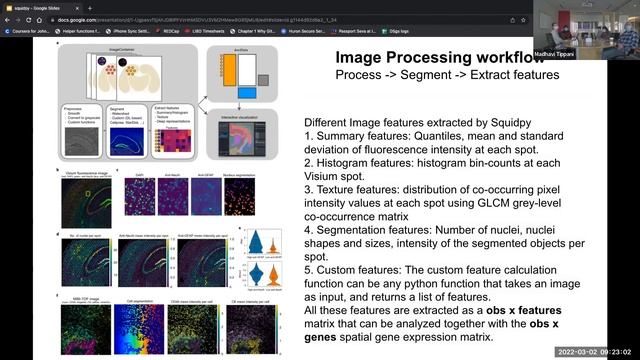Click the 'Image Processing workflow' slide title
Viewport: 640px width, 360px height.
pyautogui.click(x=440, y=57)
